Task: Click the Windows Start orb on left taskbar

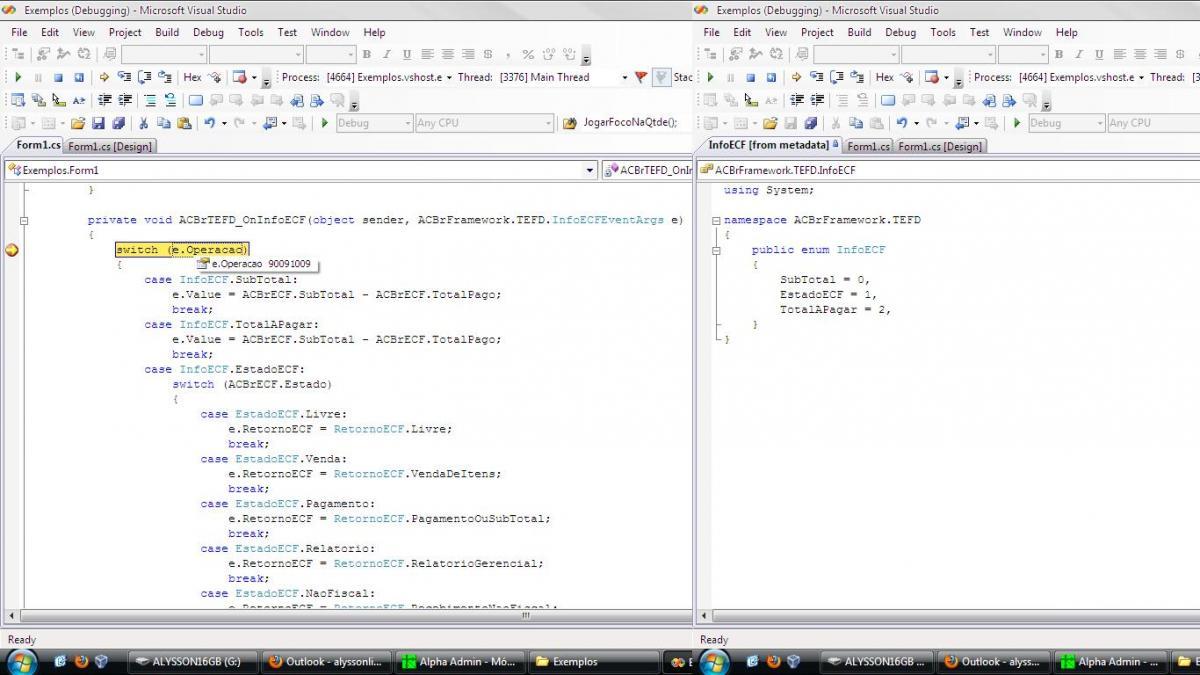Action: click(21, 661)
